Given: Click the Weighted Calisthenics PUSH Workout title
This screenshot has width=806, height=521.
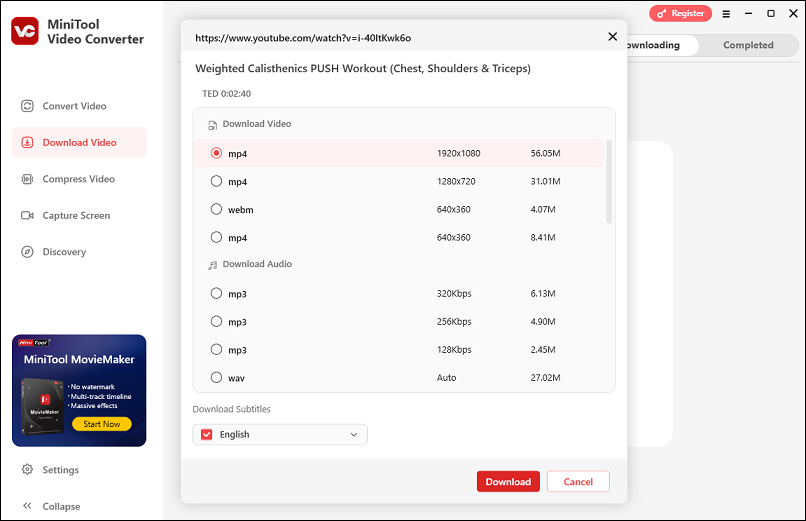Looking at the screenshot, I should pos(363,68).
